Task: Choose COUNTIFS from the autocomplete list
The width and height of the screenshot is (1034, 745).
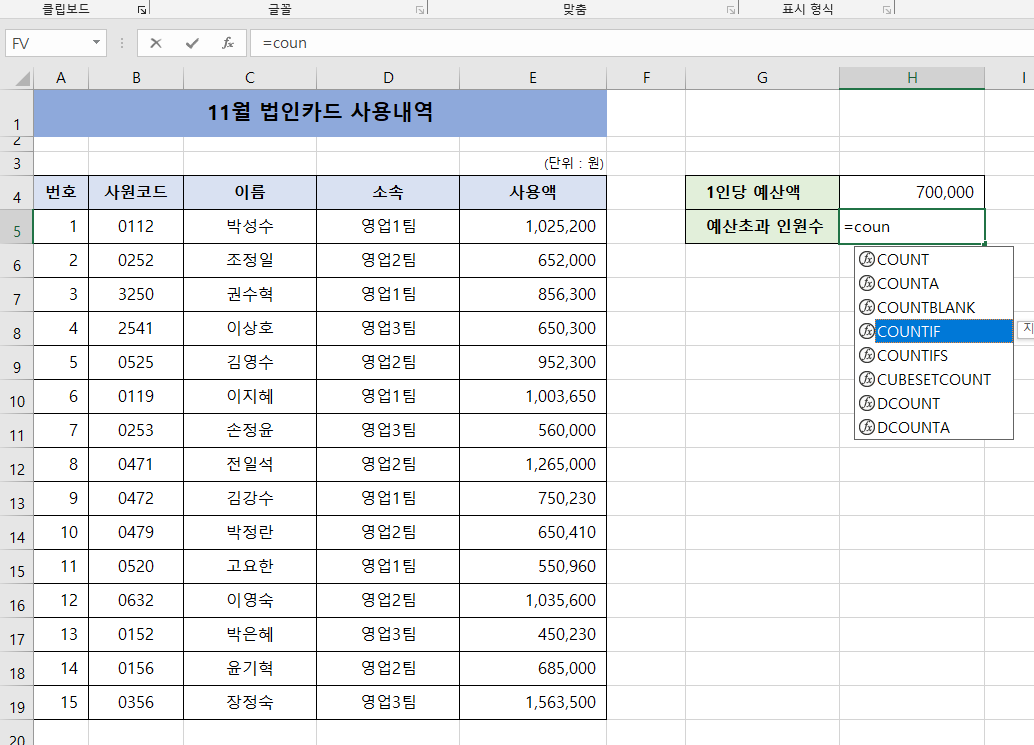Action: pos(934,356)
